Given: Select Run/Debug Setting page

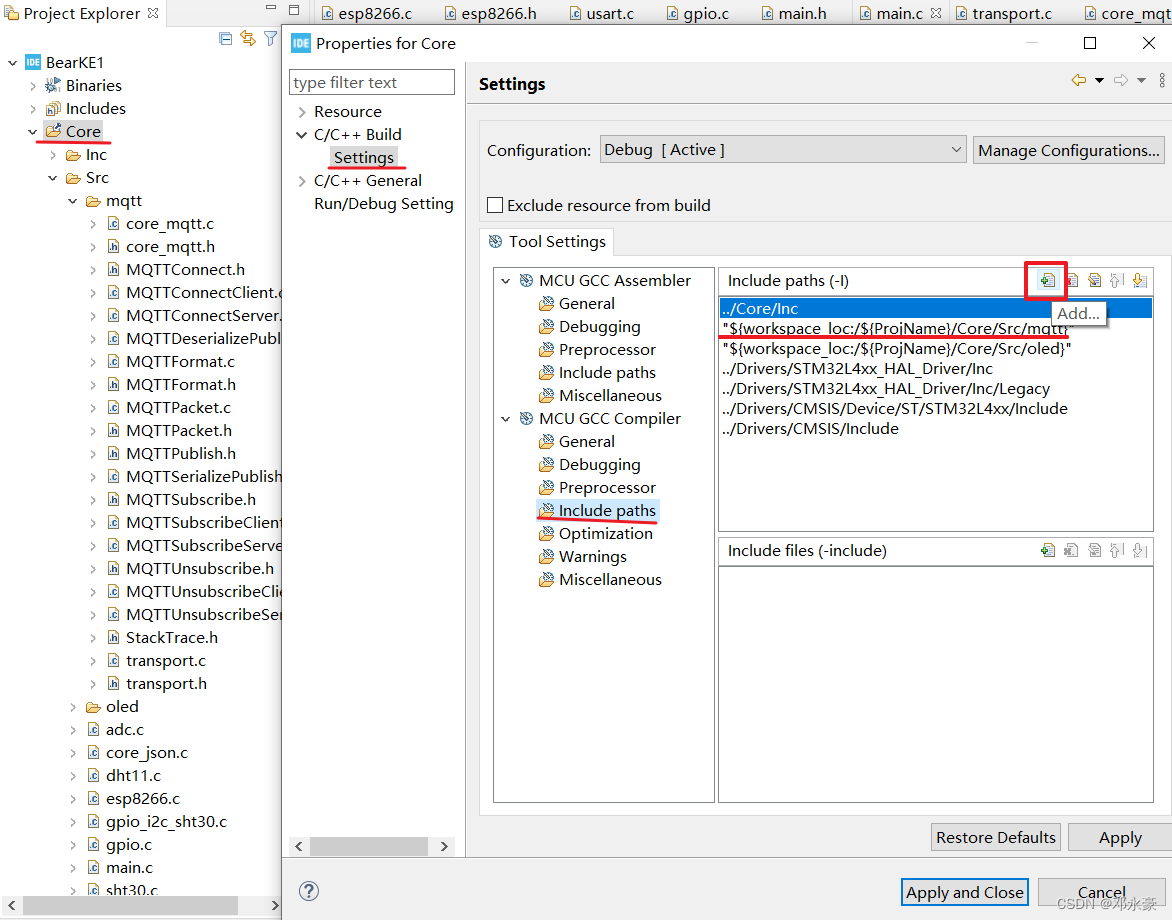Looking at the screenshot, I should pyautogui.click(x=383, y=203).
